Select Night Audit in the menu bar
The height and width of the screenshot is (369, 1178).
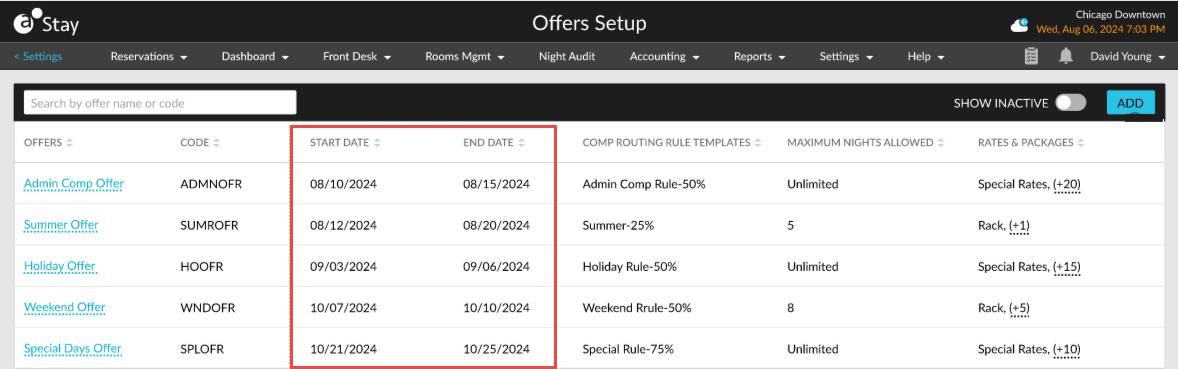pos(567,56)
